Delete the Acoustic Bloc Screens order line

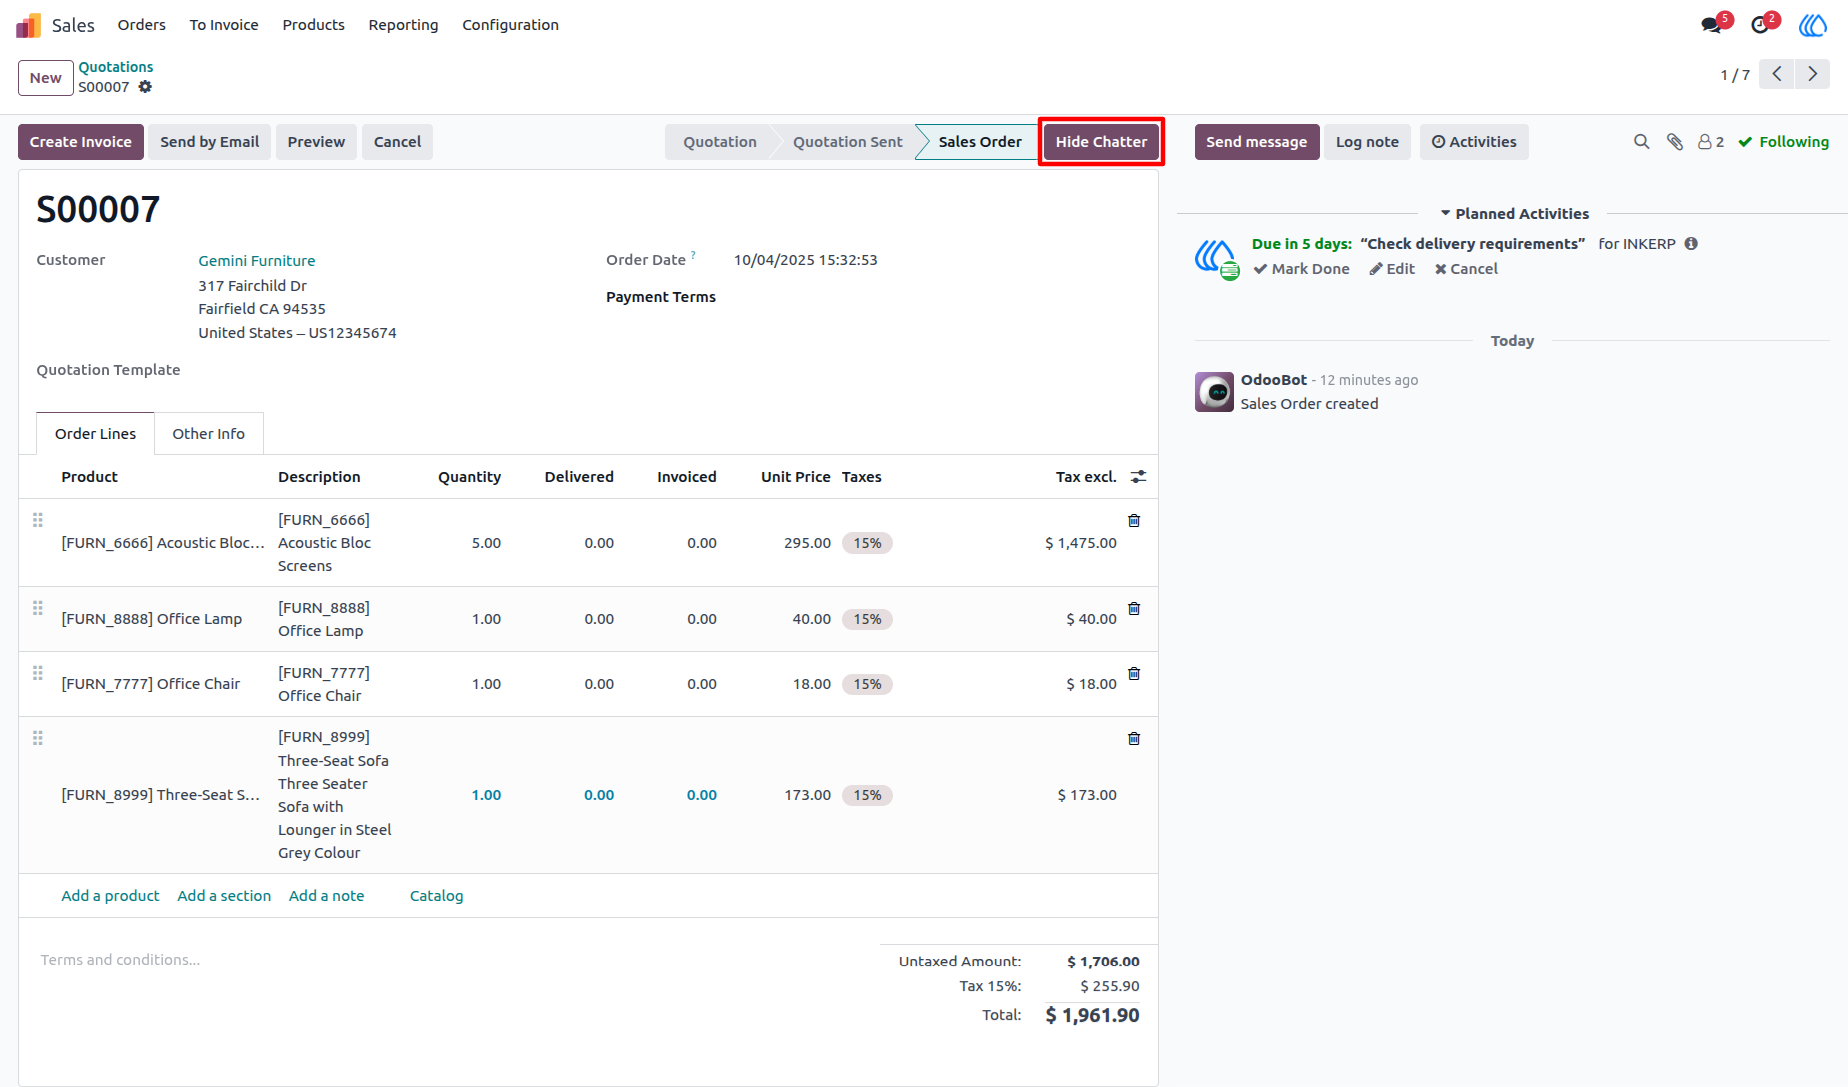click(1134, 520)
